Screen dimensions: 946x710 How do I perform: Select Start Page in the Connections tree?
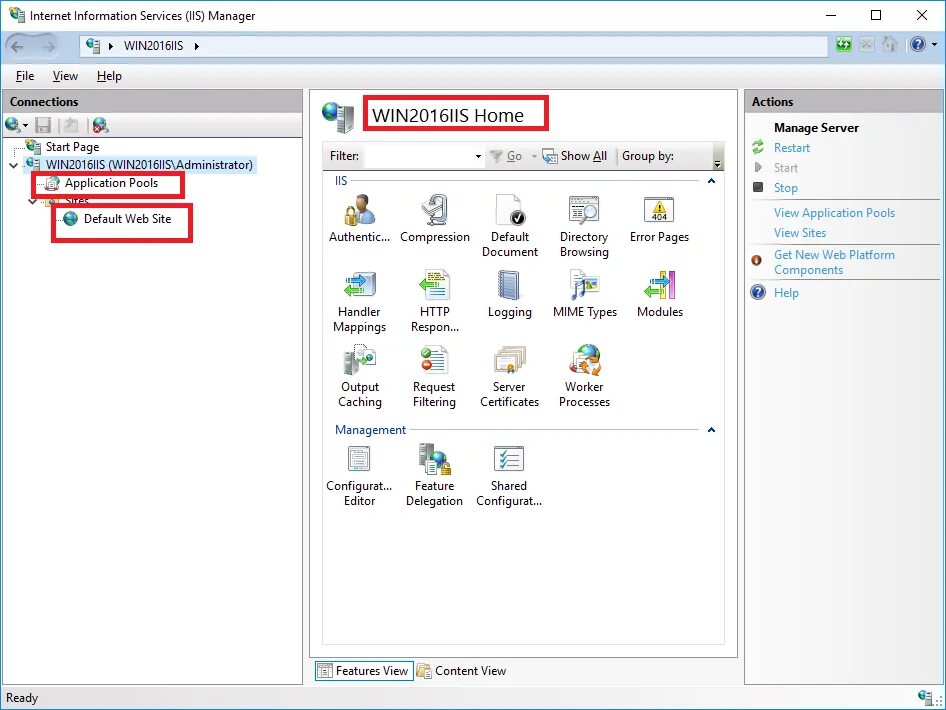click(72, 147)
